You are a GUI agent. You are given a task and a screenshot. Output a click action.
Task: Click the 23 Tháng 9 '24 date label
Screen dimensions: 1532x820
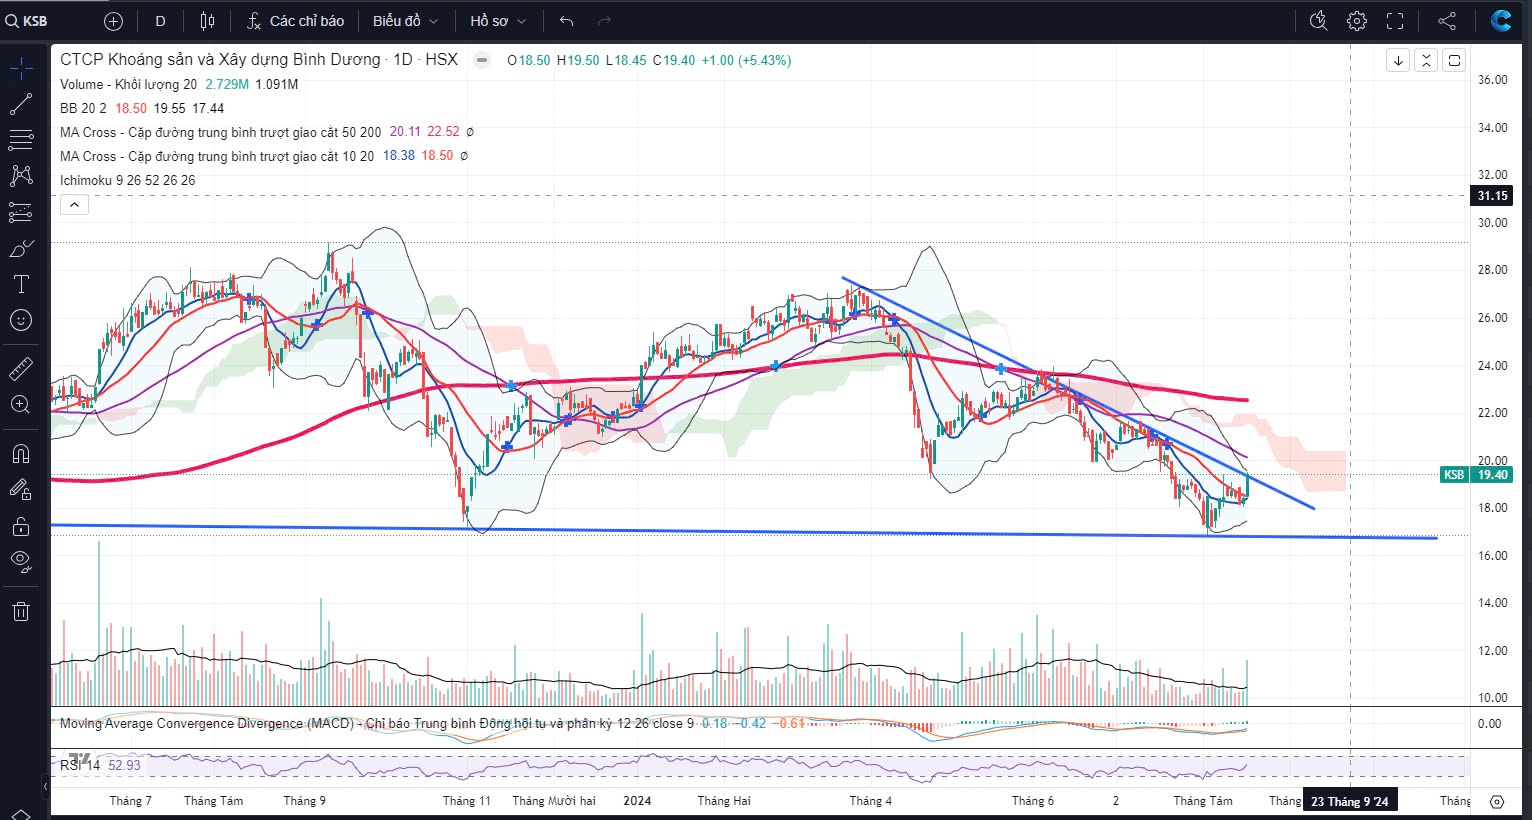point(1350,801)
